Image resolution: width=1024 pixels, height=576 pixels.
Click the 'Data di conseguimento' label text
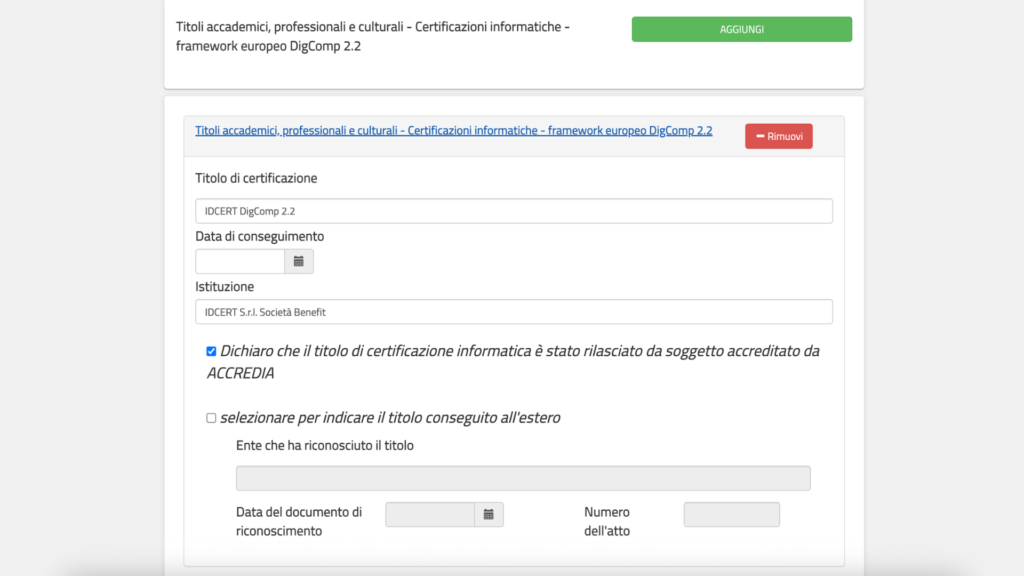click(x=259, y=236)
